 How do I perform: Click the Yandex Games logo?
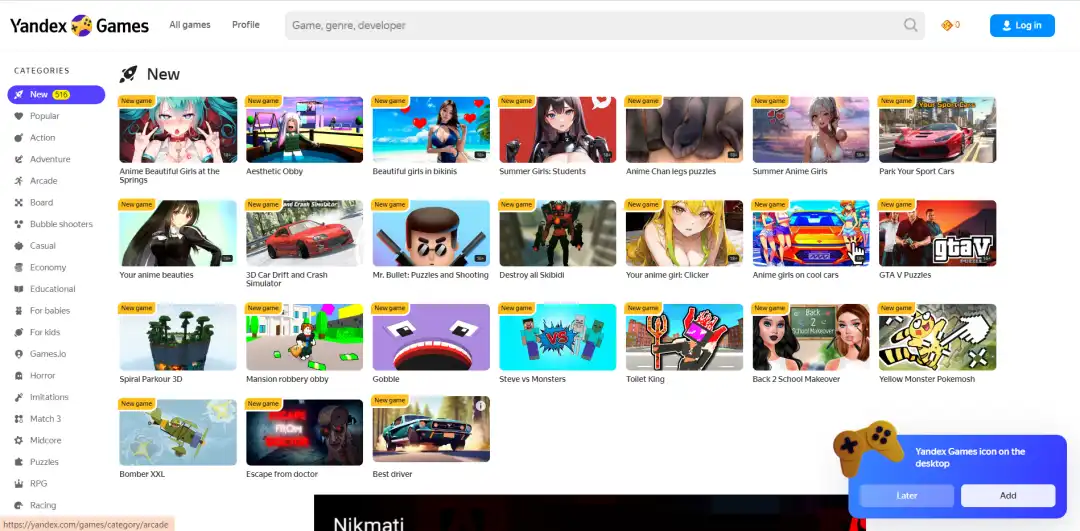pos(79,26)
